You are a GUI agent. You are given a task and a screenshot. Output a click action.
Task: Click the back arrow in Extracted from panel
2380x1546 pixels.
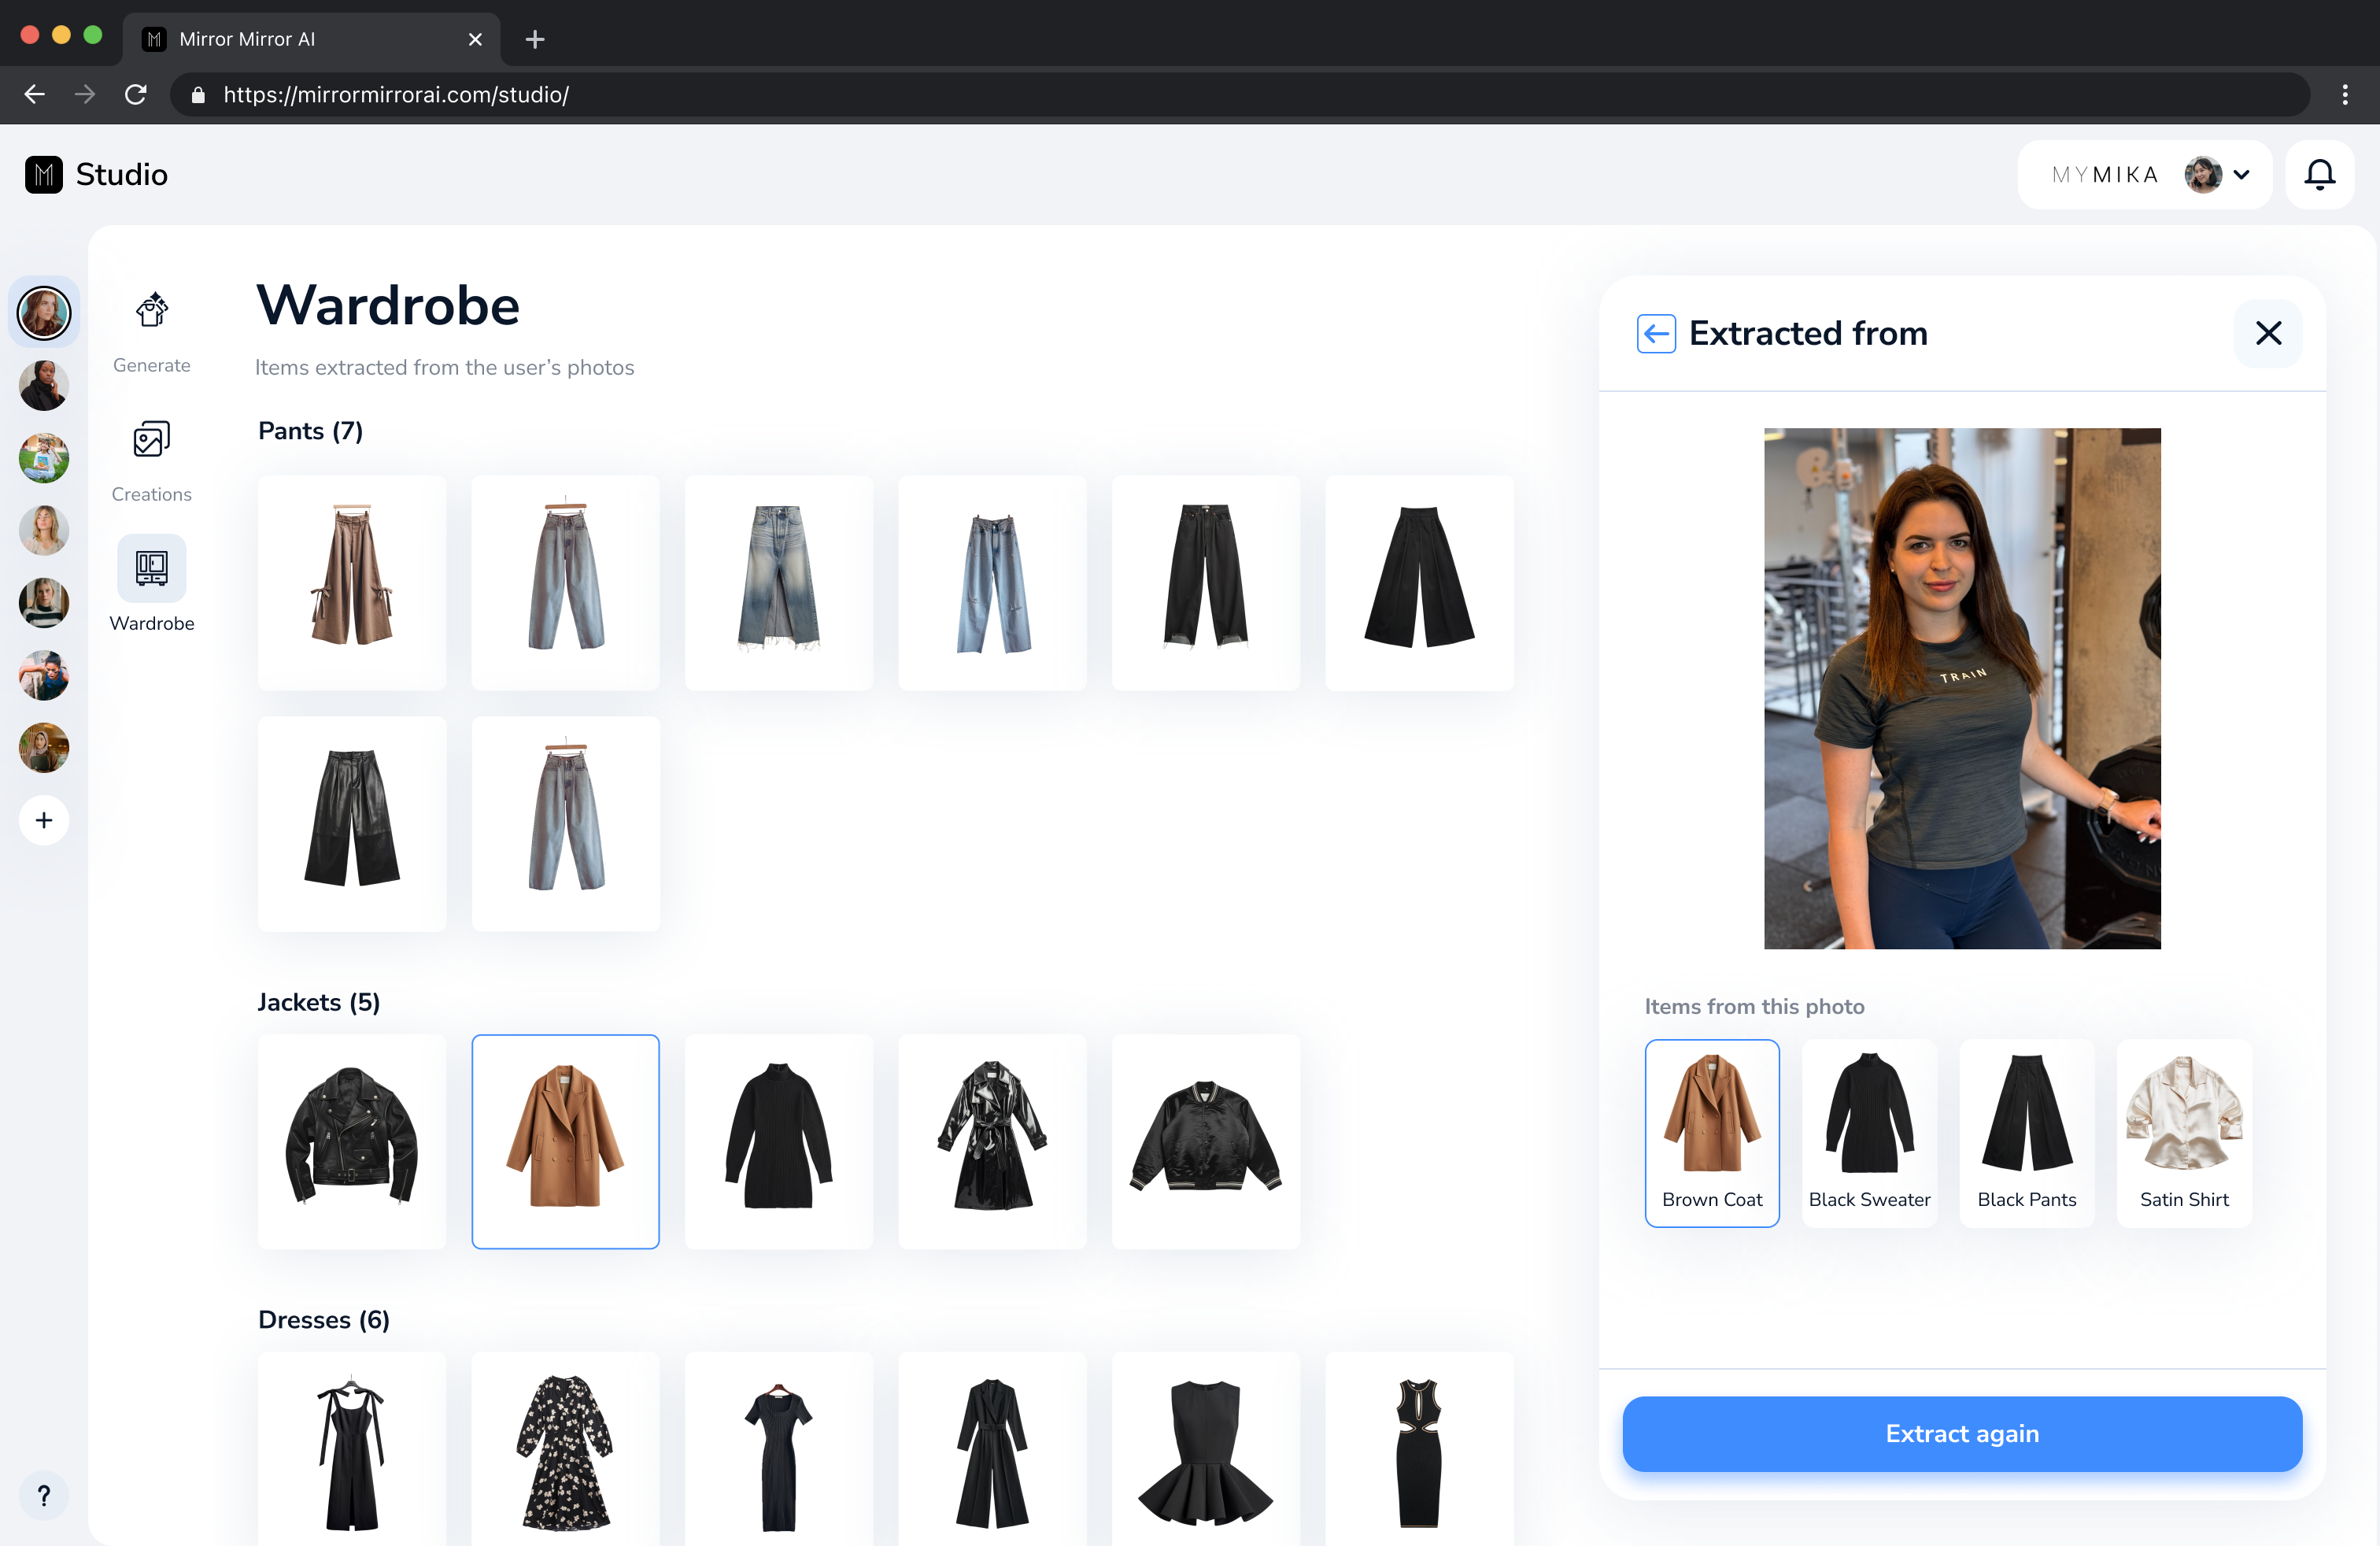pos(1655,333)
